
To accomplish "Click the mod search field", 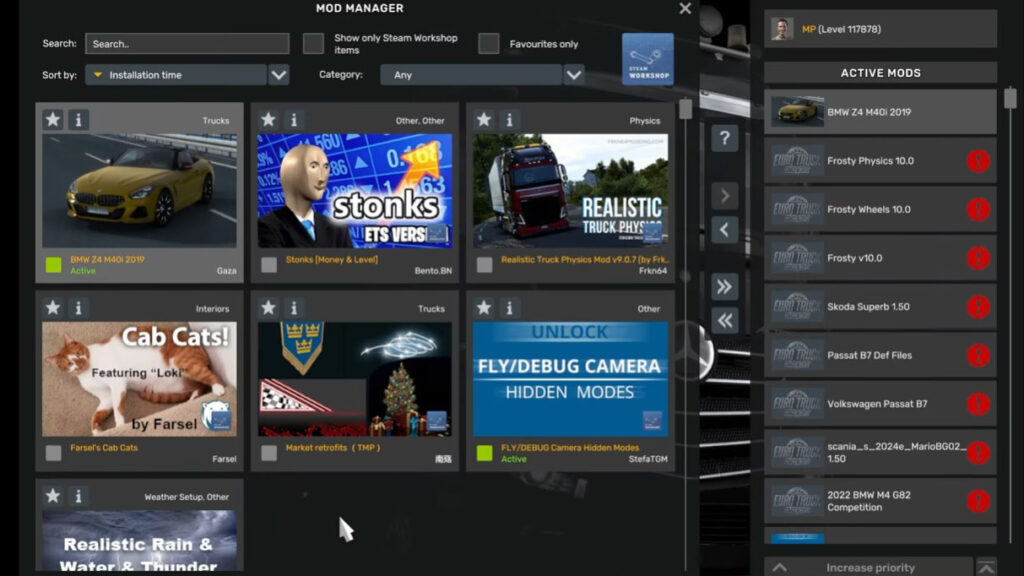I will click(187, 44).
